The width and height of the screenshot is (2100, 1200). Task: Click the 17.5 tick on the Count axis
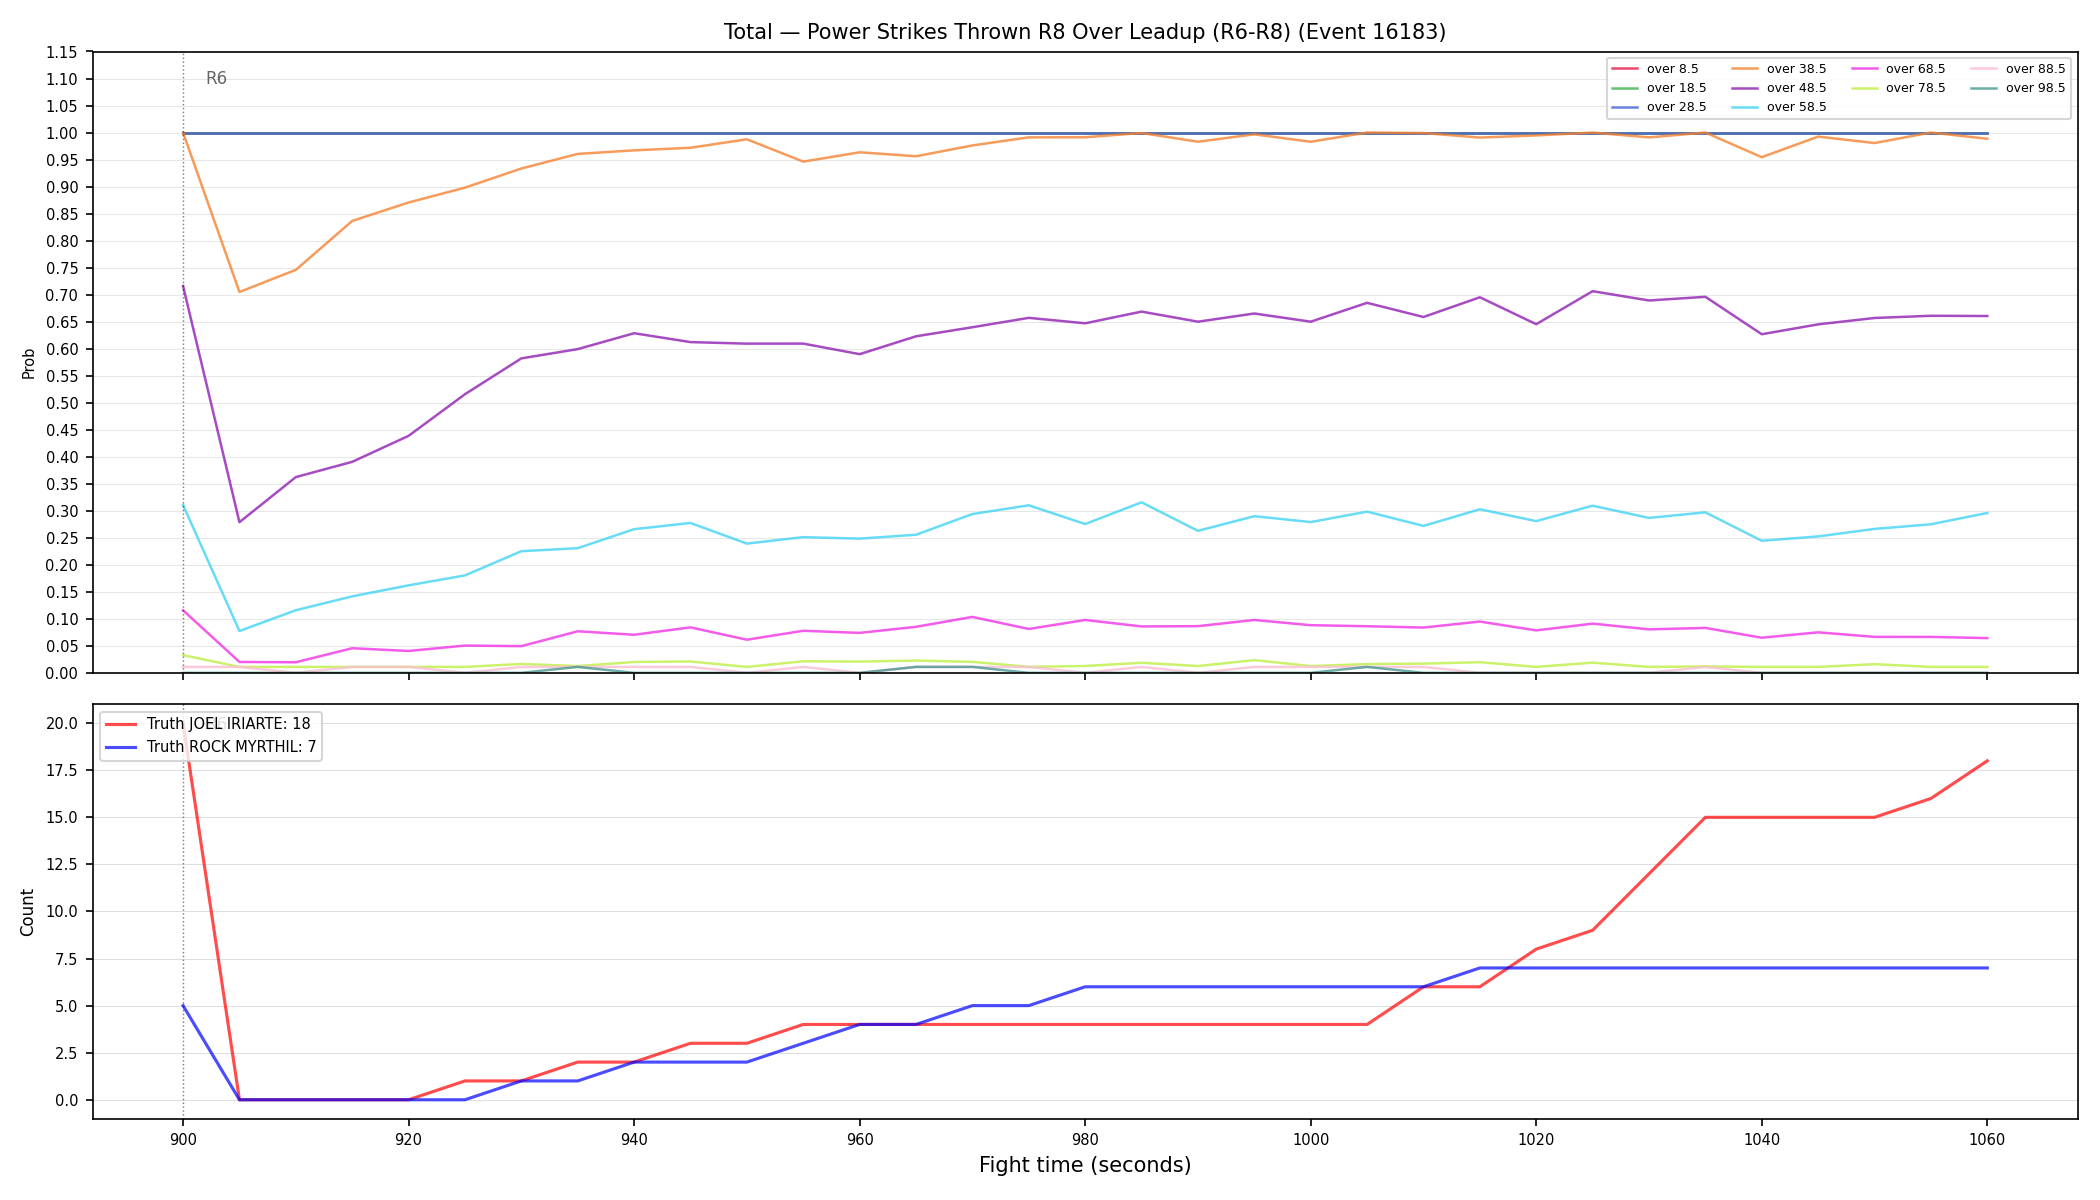point(64,770)
